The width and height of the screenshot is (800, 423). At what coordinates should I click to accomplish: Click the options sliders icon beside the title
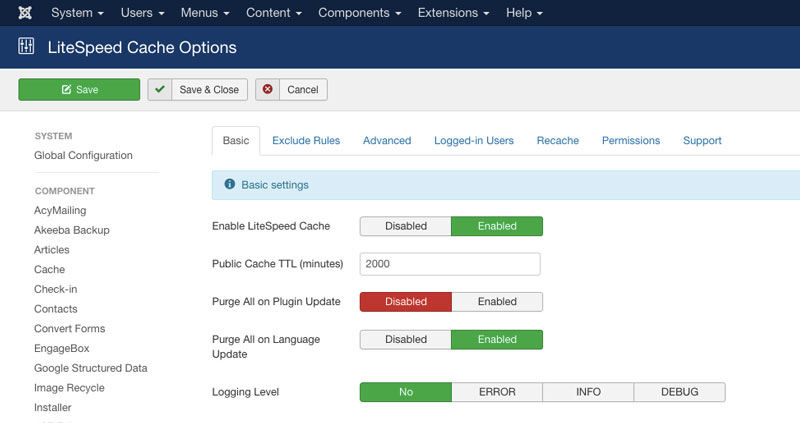[x=26, y=46]
